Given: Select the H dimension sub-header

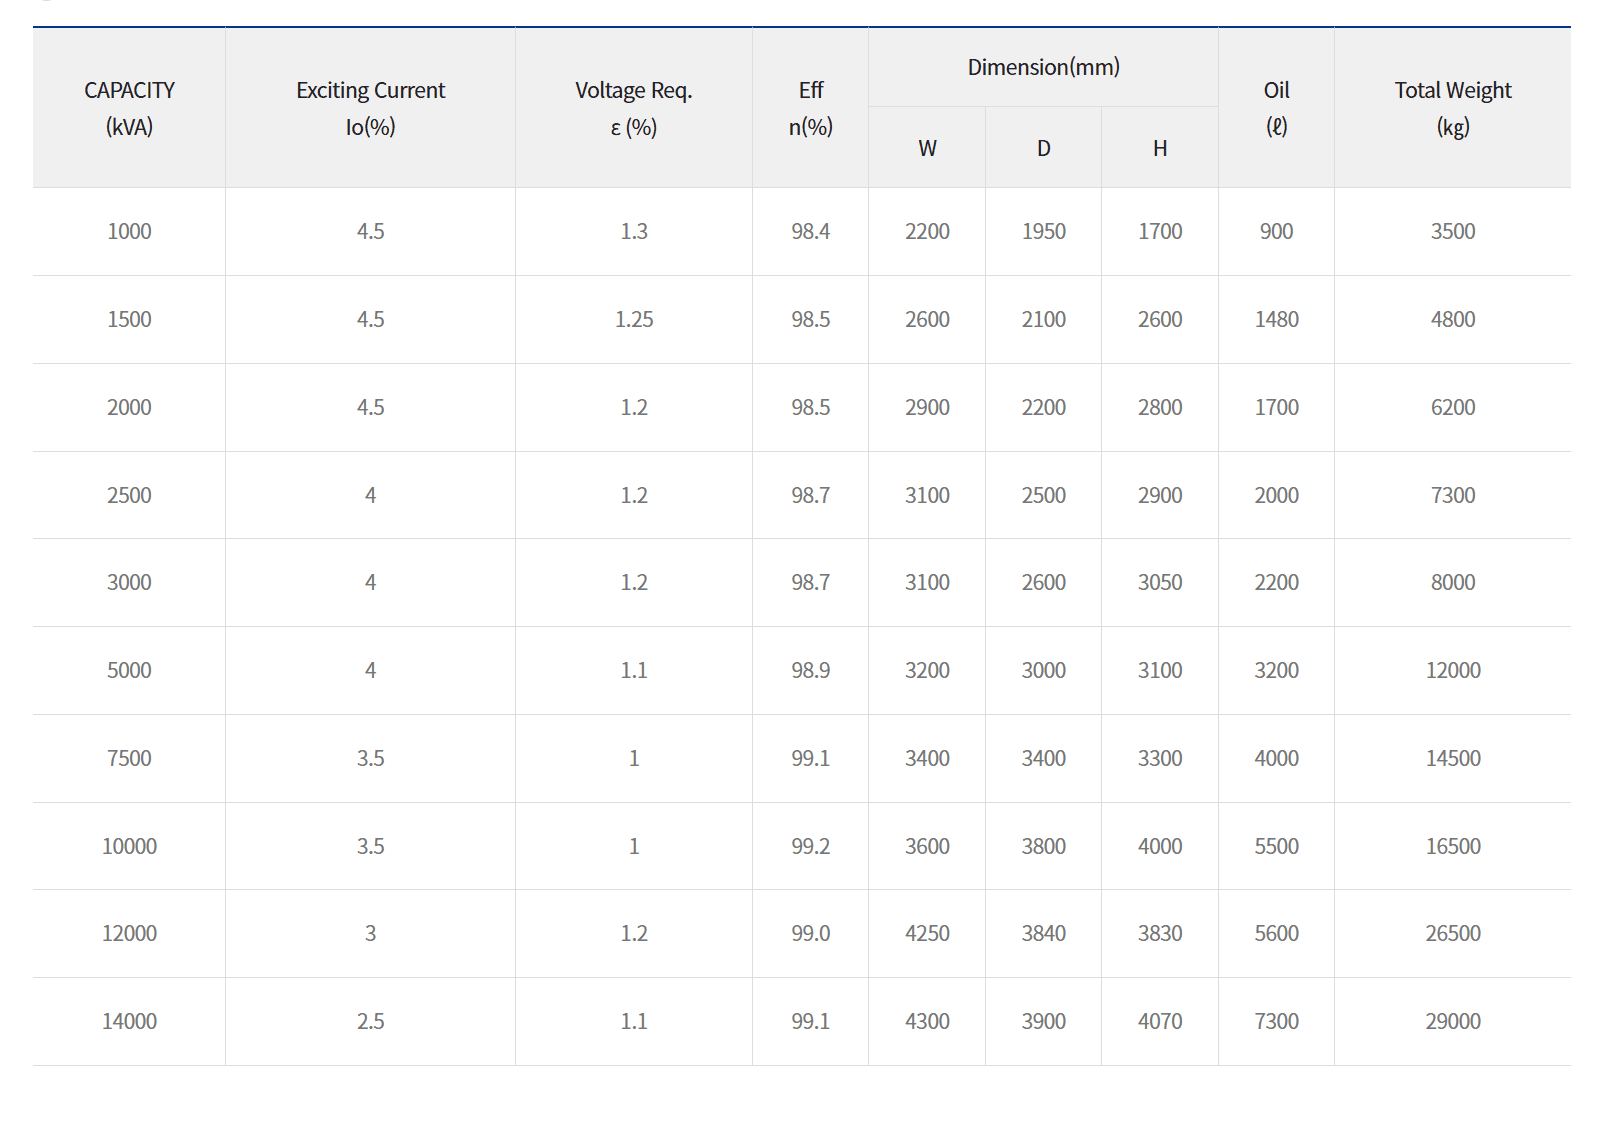Looking at the screenshot, I should [1160, 148].
